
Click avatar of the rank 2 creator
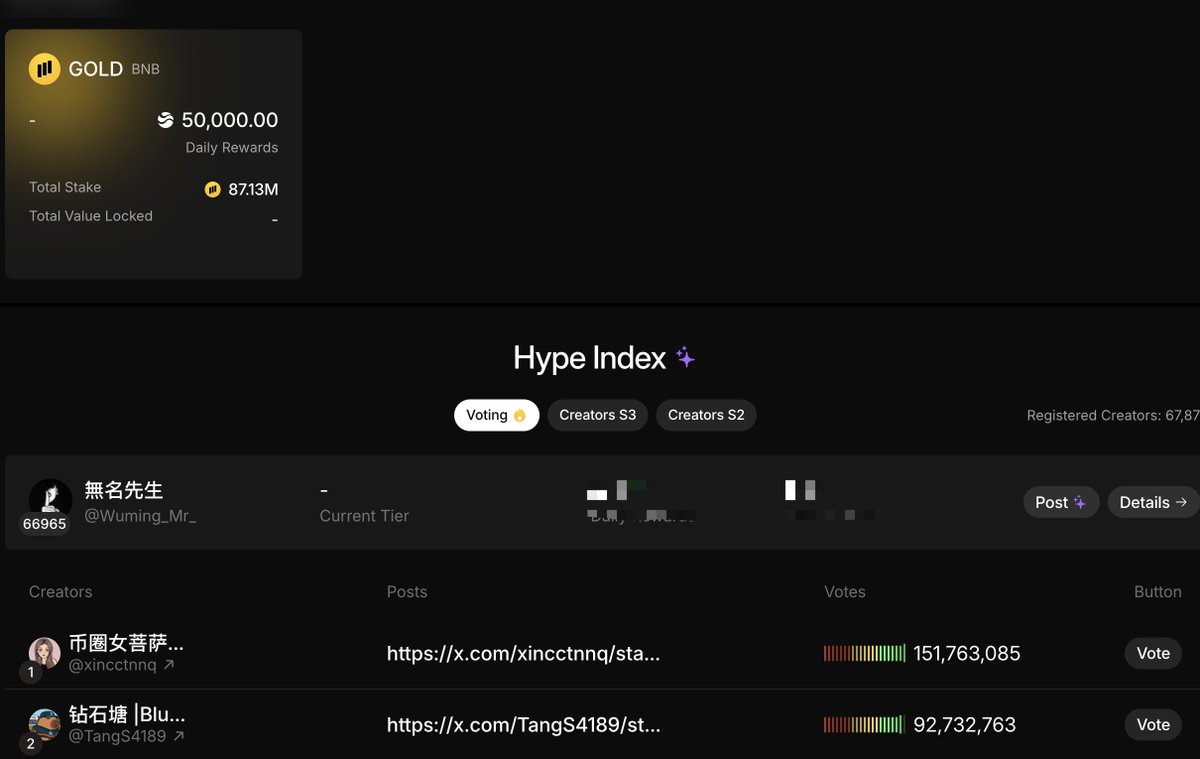pyautogui.click(x=45, y=724)
